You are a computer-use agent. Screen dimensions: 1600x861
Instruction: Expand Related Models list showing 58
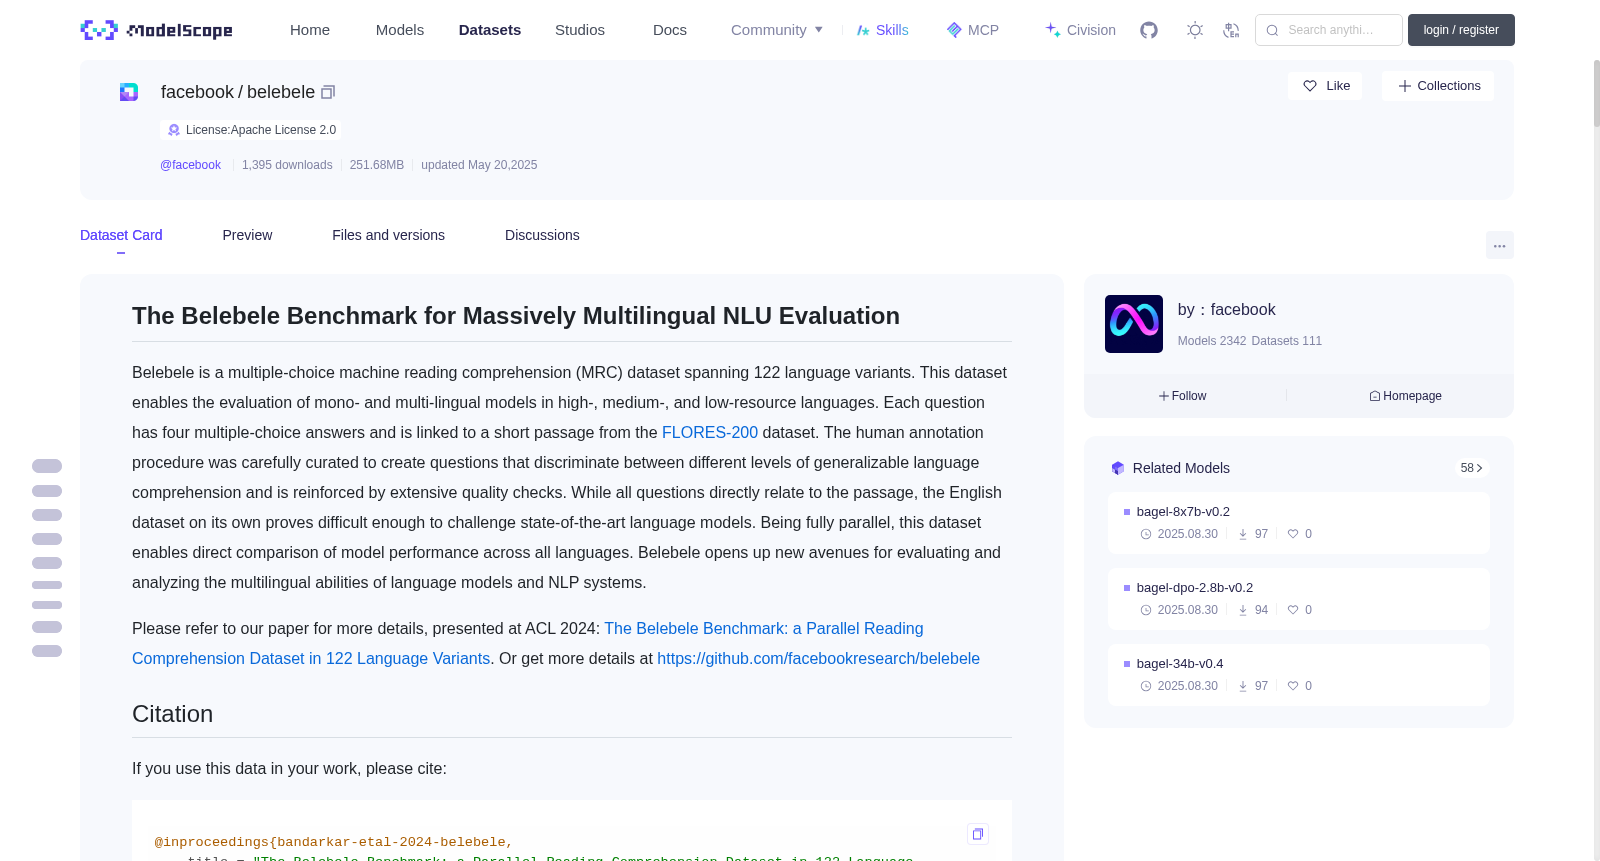[x=1472, y=468]
